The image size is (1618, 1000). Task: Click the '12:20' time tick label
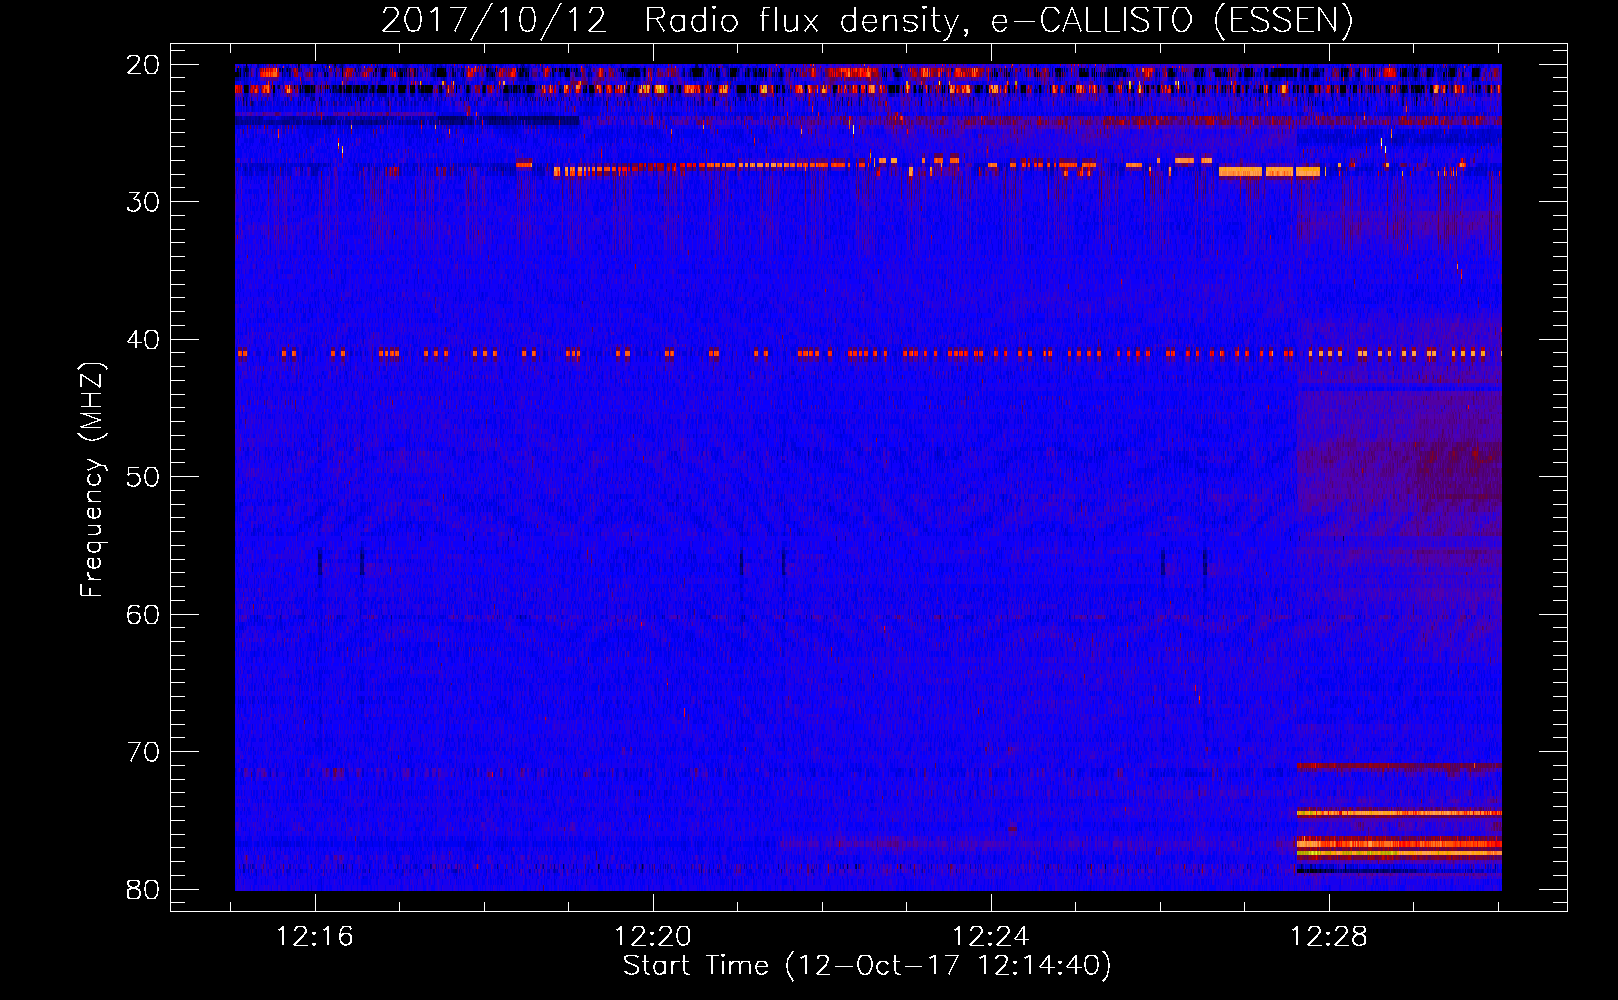[x=653, y=937]
